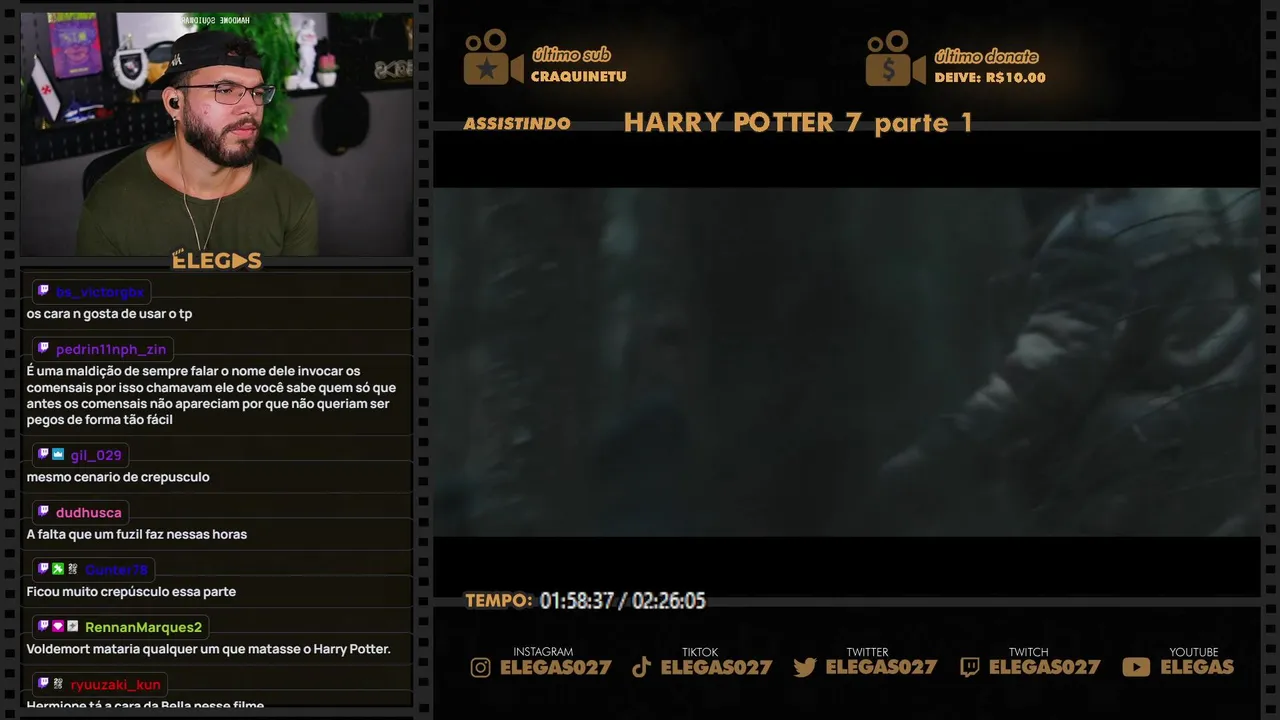Click message starting 'É uma maldição de sempre'
This screenshot has height=720, width=1280.
pos(211,396)
